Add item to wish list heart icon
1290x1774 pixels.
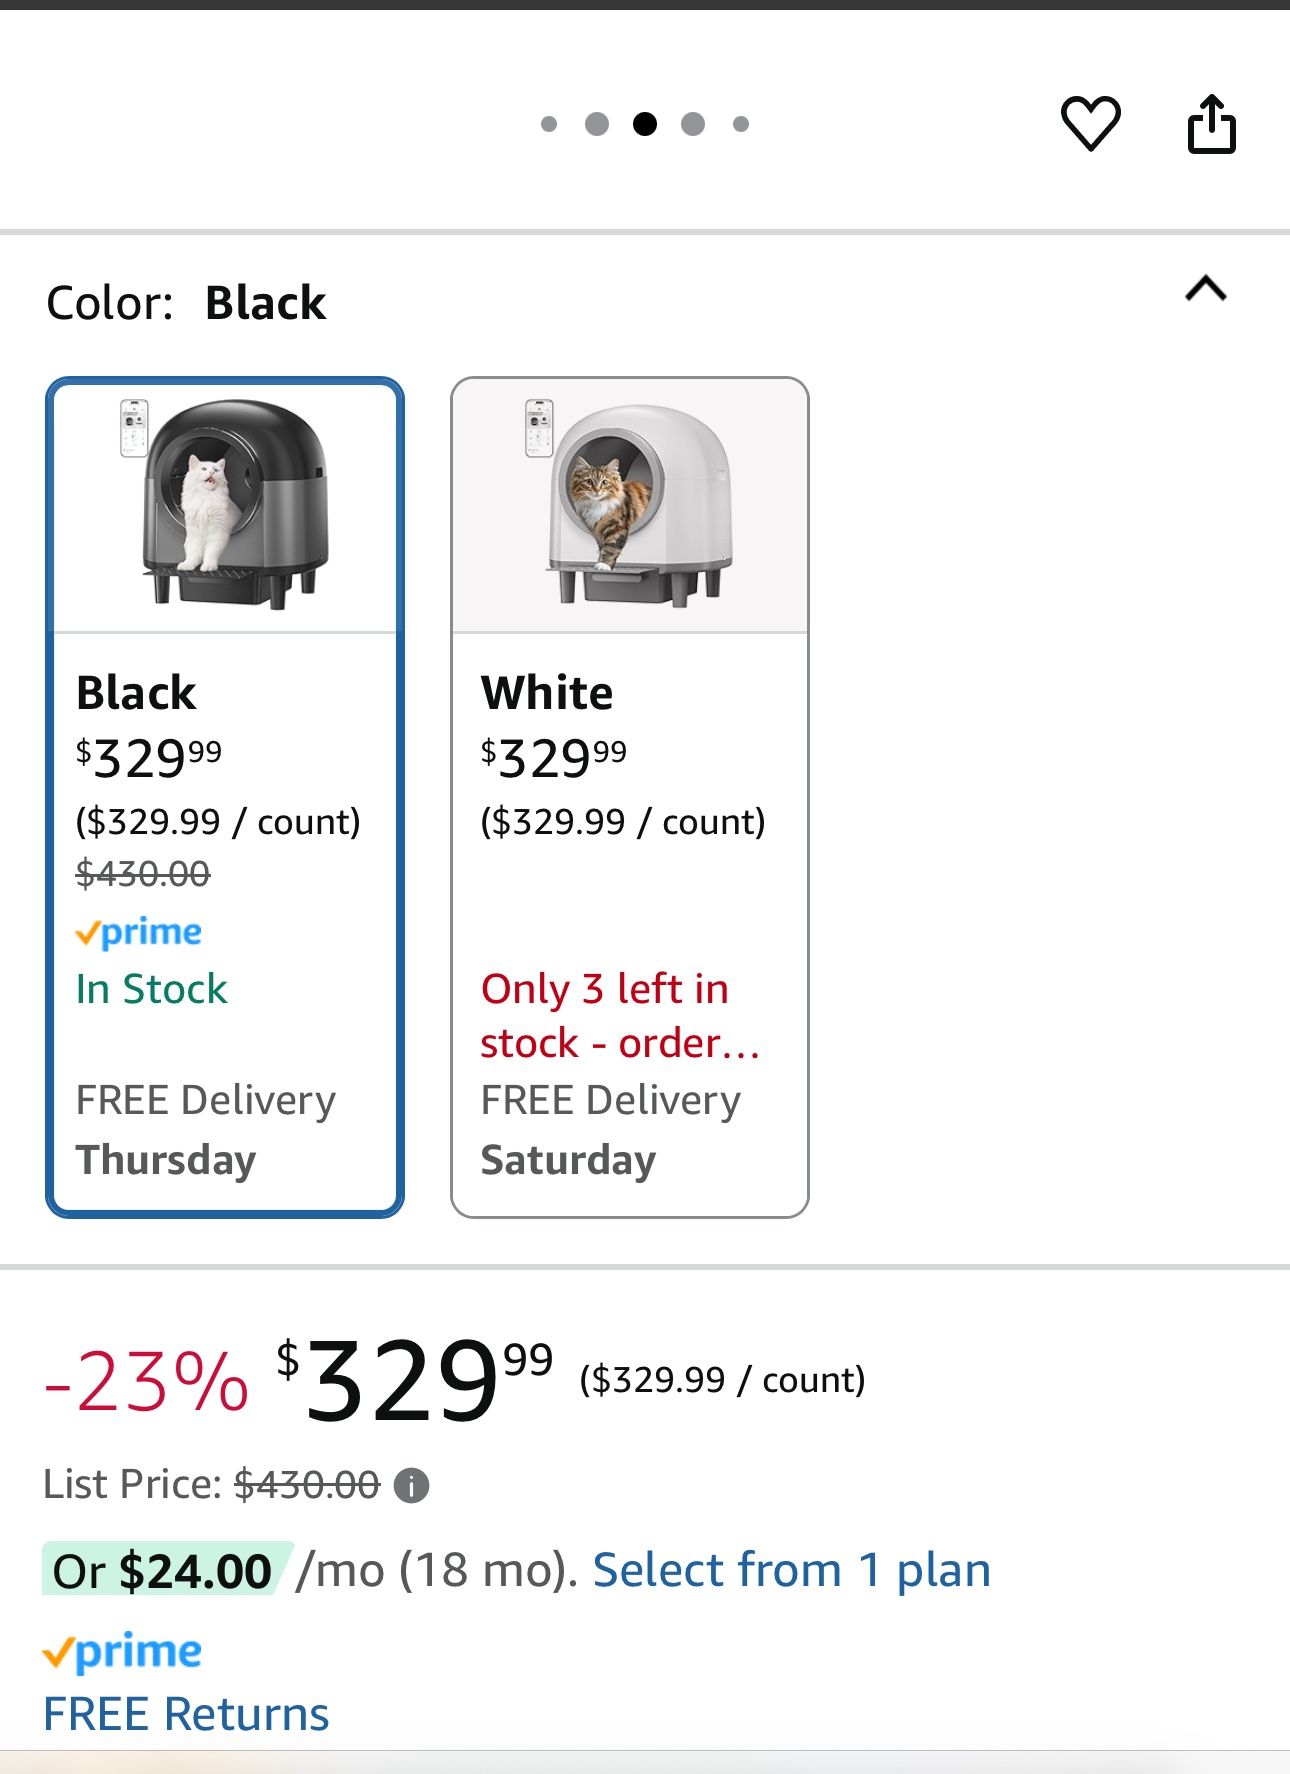pos(1090,124)
